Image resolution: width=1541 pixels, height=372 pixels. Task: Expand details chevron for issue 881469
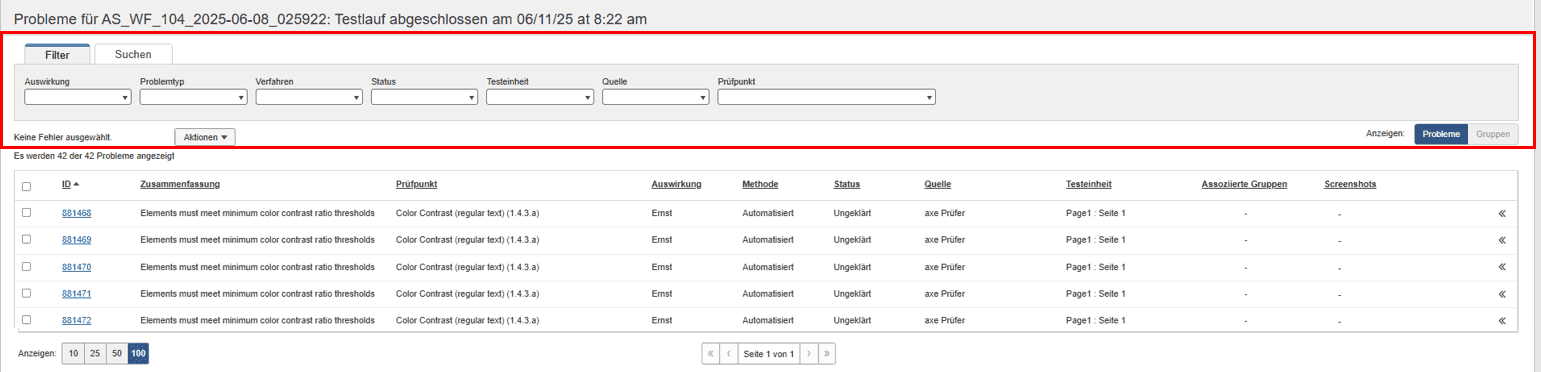1501,240
